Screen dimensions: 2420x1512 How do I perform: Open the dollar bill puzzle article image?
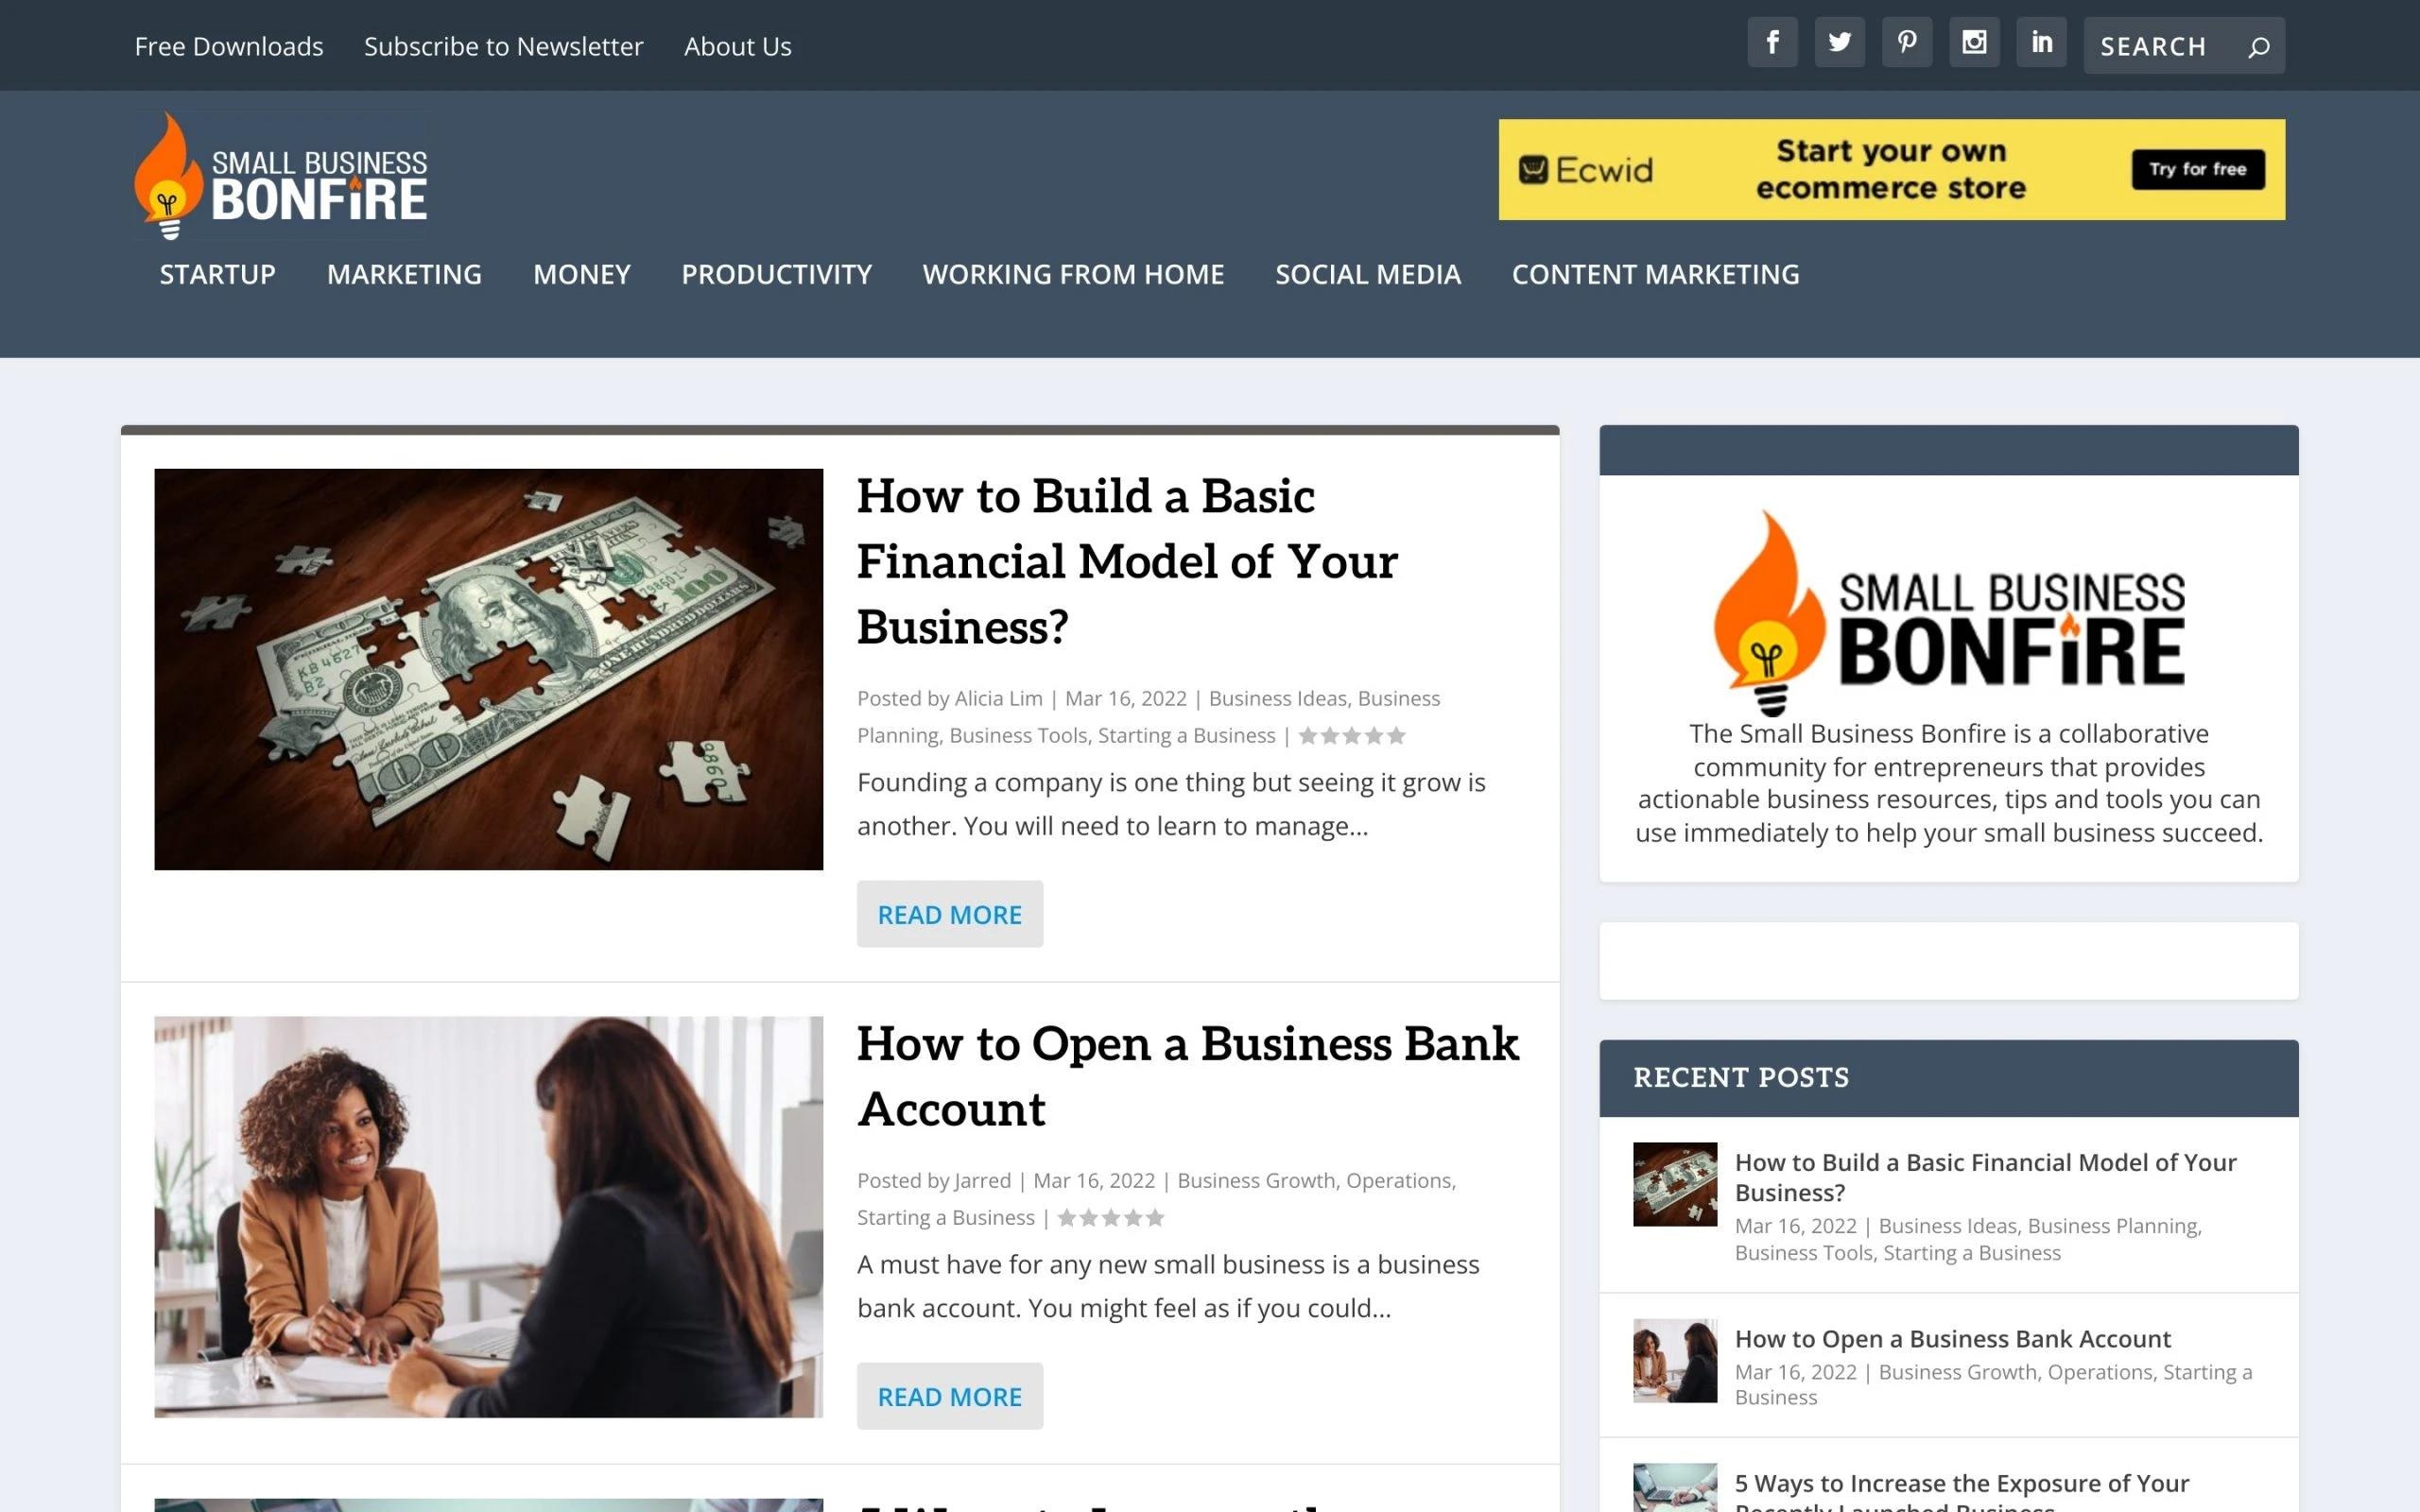(488, 669)
